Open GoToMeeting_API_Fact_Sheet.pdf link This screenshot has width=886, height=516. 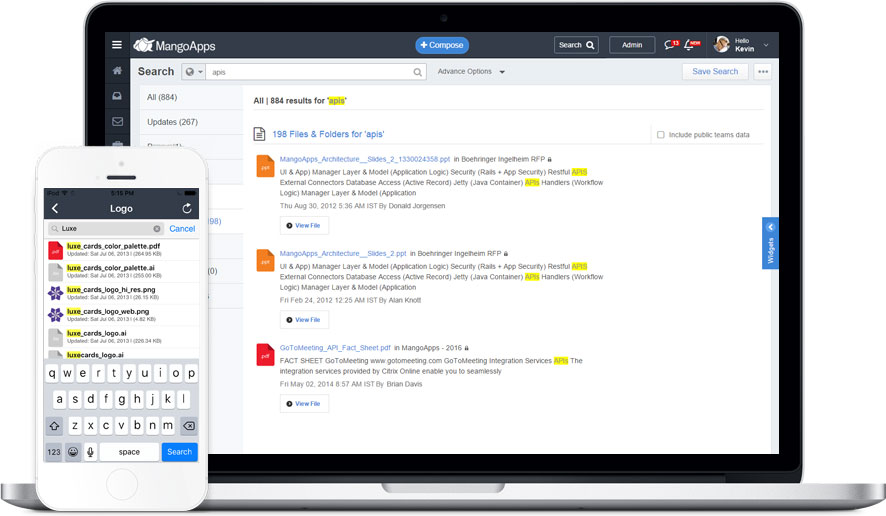[335, 348]
